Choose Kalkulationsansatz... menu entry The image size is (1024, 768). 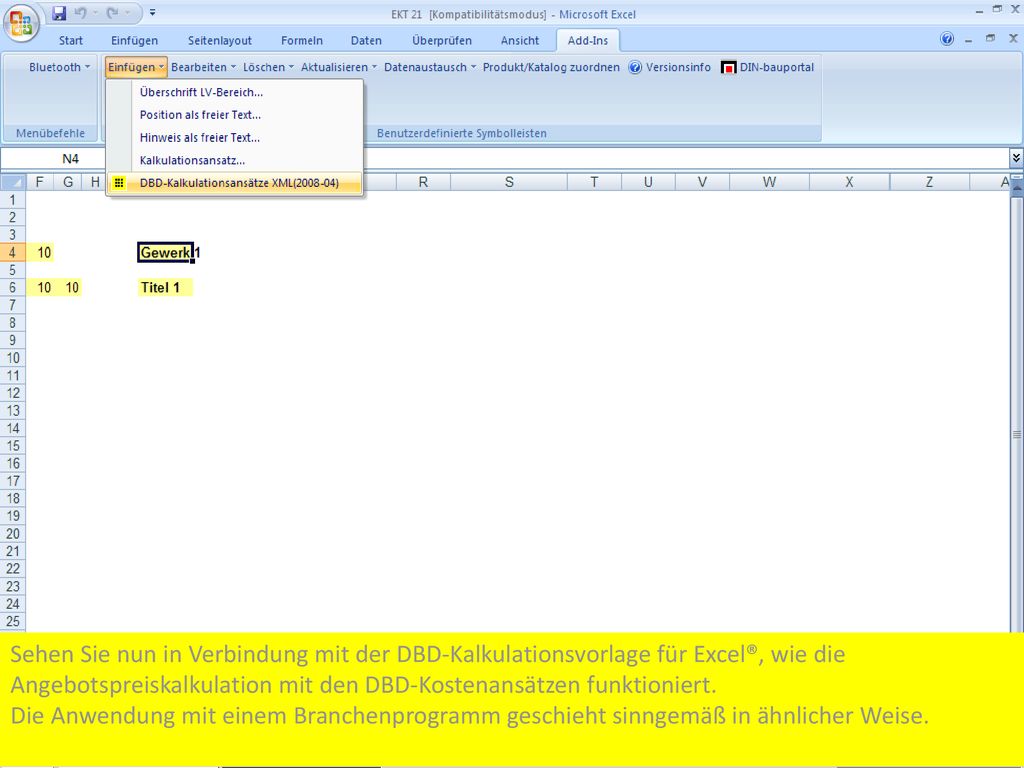(234, 161)
